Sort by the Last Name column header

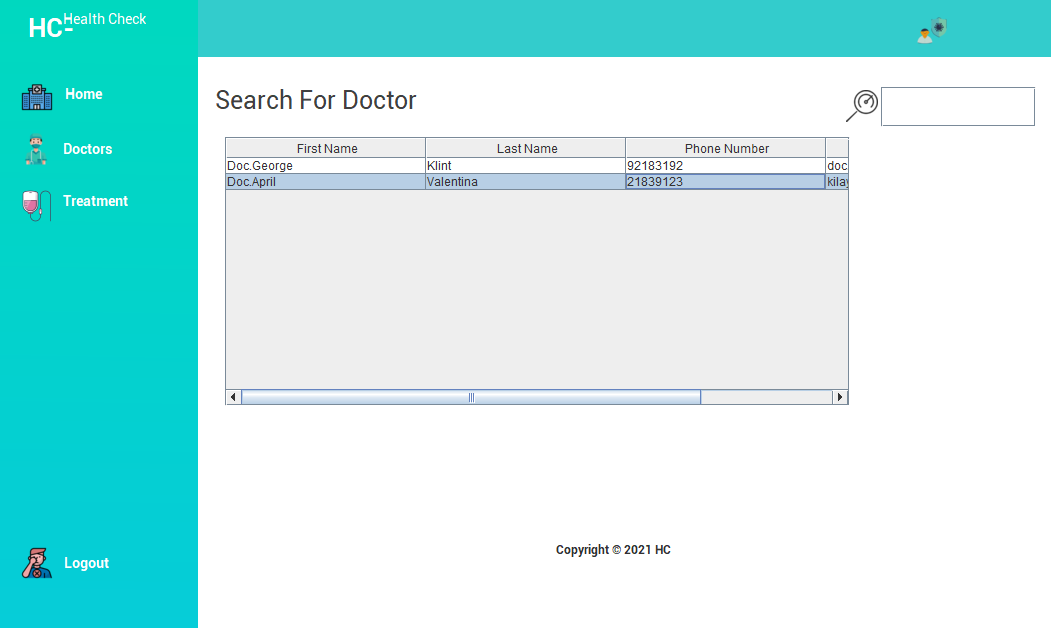(526, 148)
